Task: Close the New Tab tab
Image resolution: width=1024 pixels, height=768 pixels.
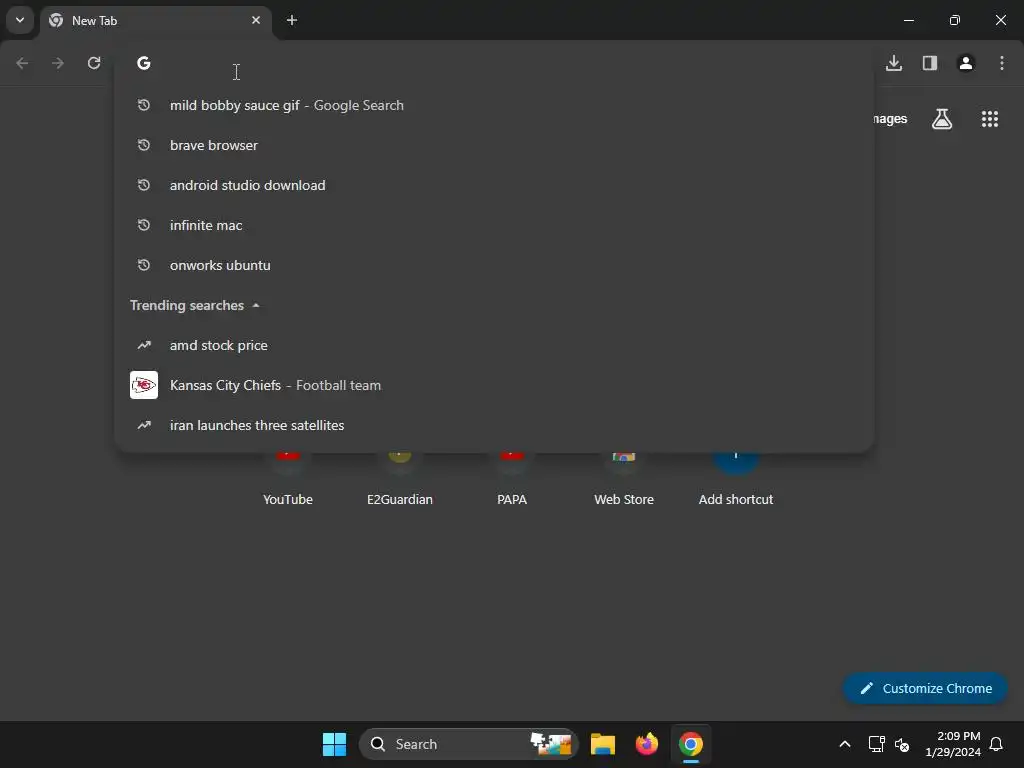Action: [256, 20]
